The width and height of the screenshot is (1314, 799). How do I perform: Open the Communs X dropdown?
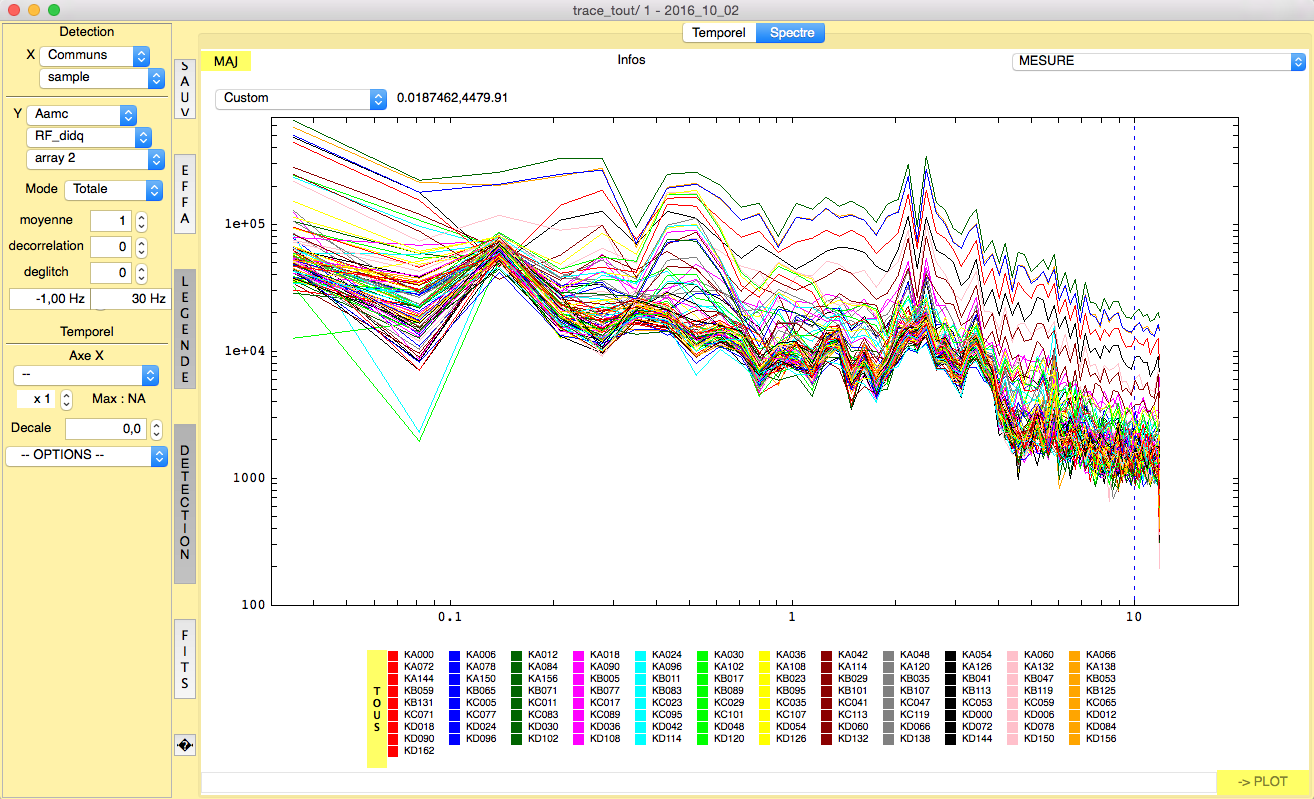pyautogui.click(x=95, y=55)
